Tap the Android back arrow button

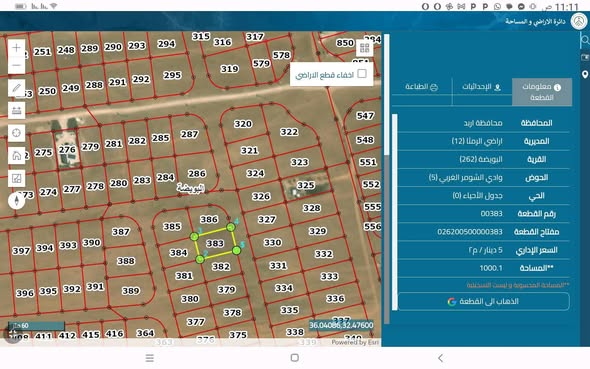point(441,358)
